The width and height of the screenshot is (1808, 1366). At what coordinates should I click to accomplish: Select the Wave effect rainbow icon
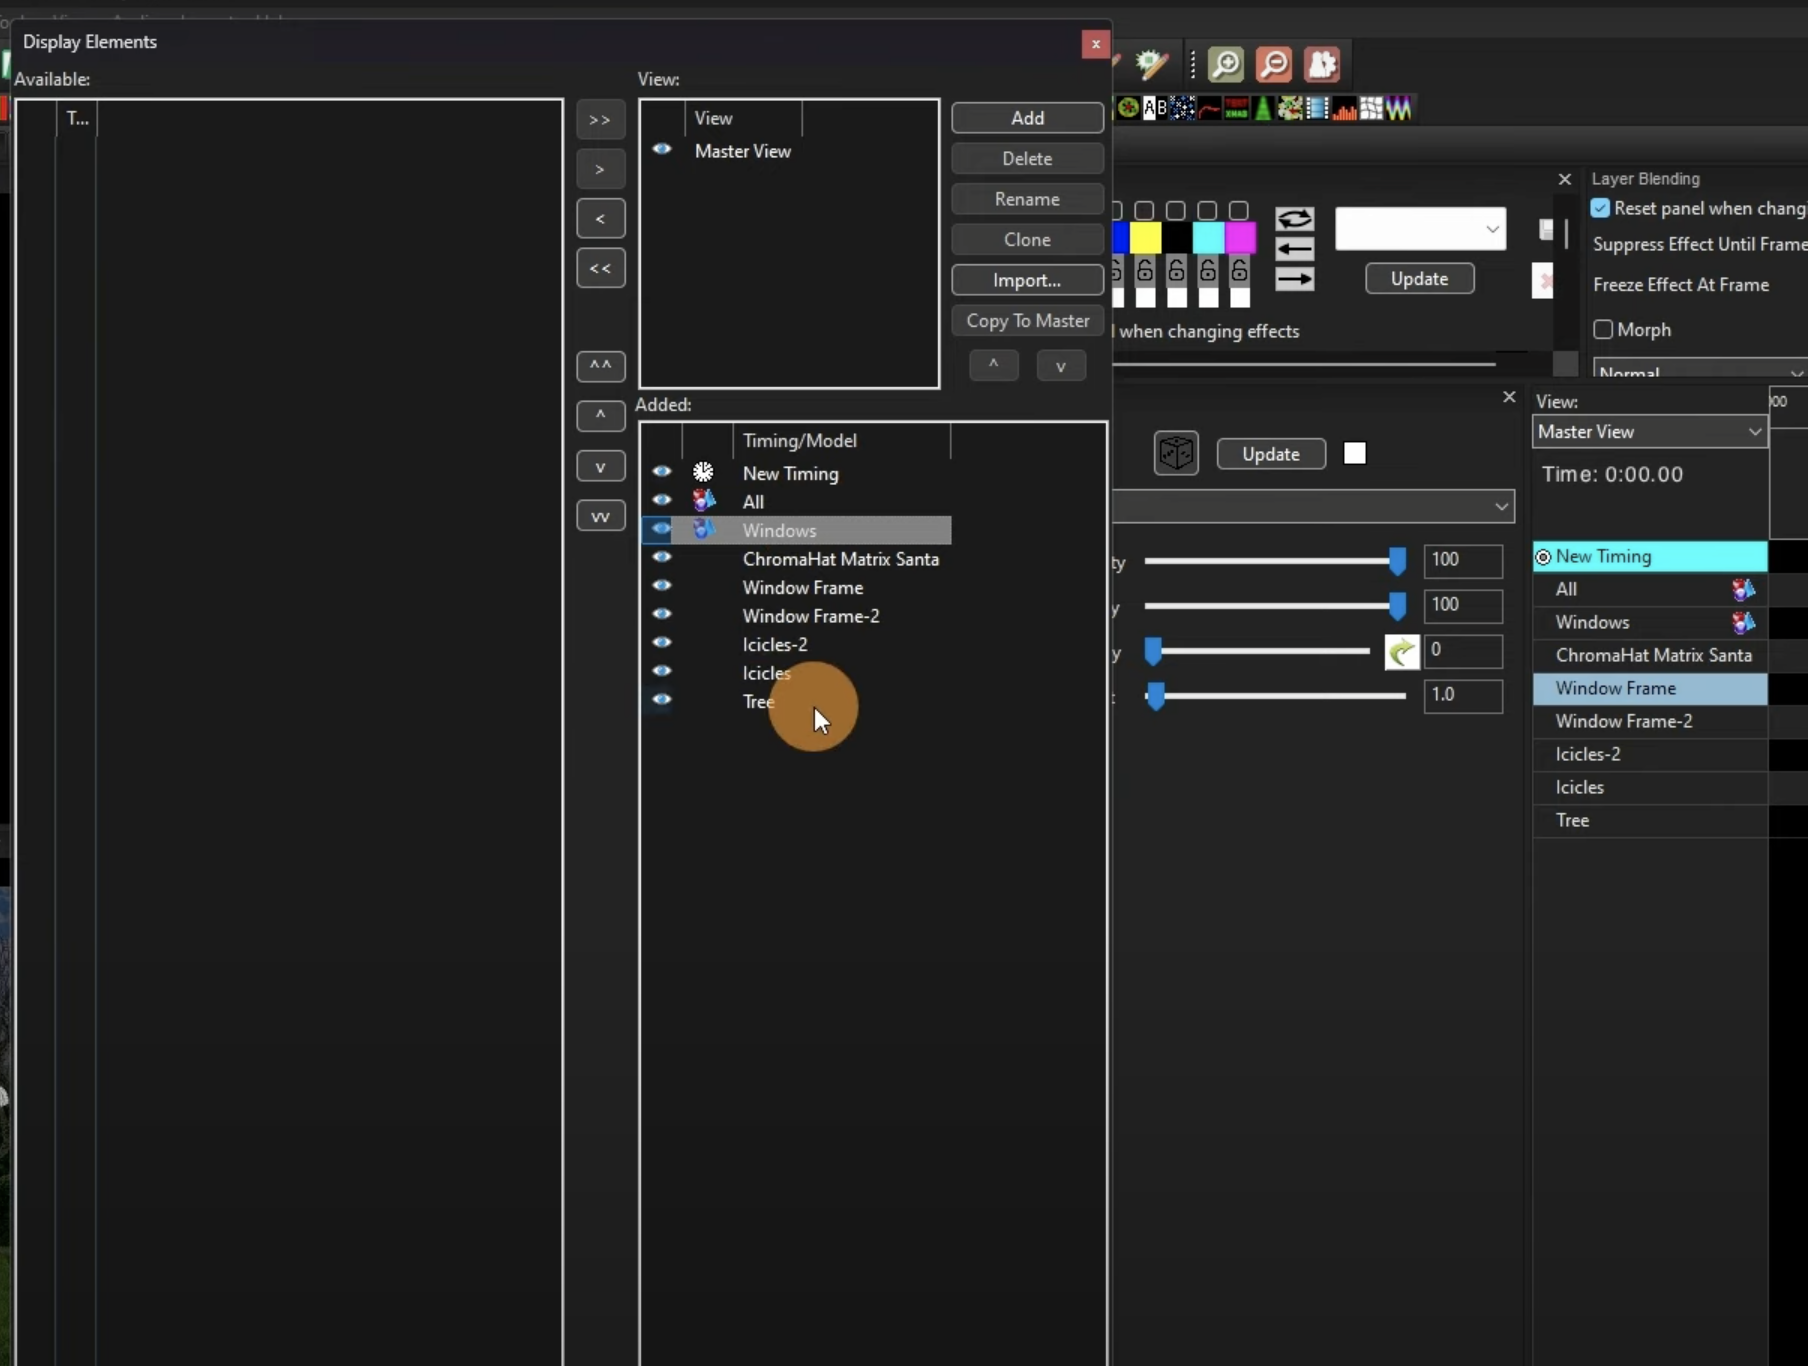click(x=1398, y=108)
